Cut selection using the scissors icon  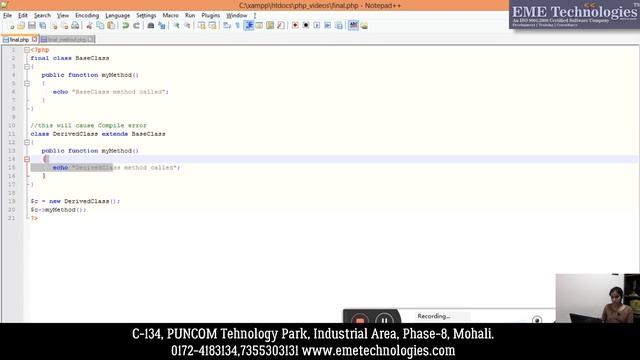tap(89, 26)
